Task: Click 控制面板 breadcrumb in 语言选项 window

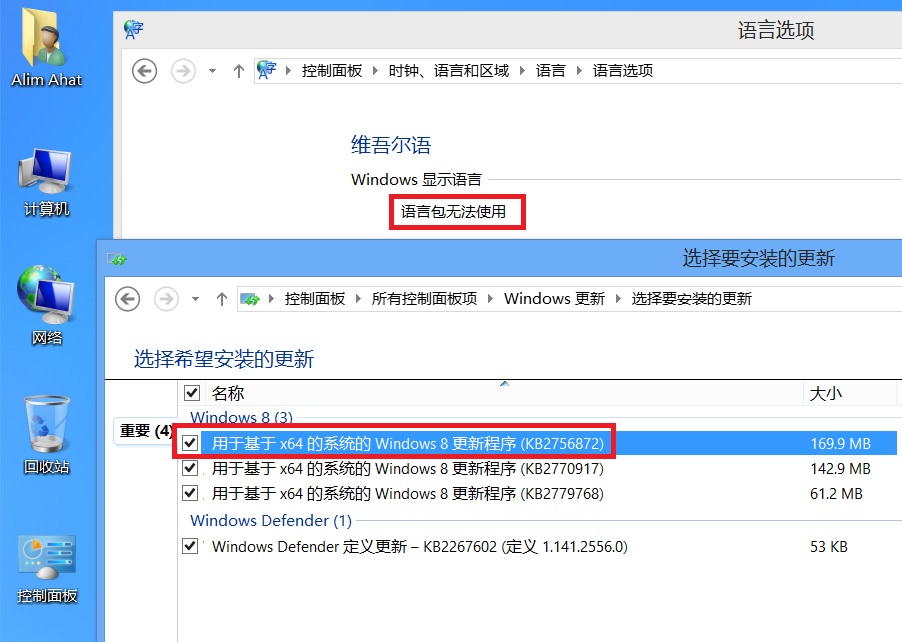Action: click(x=331, y=71)
